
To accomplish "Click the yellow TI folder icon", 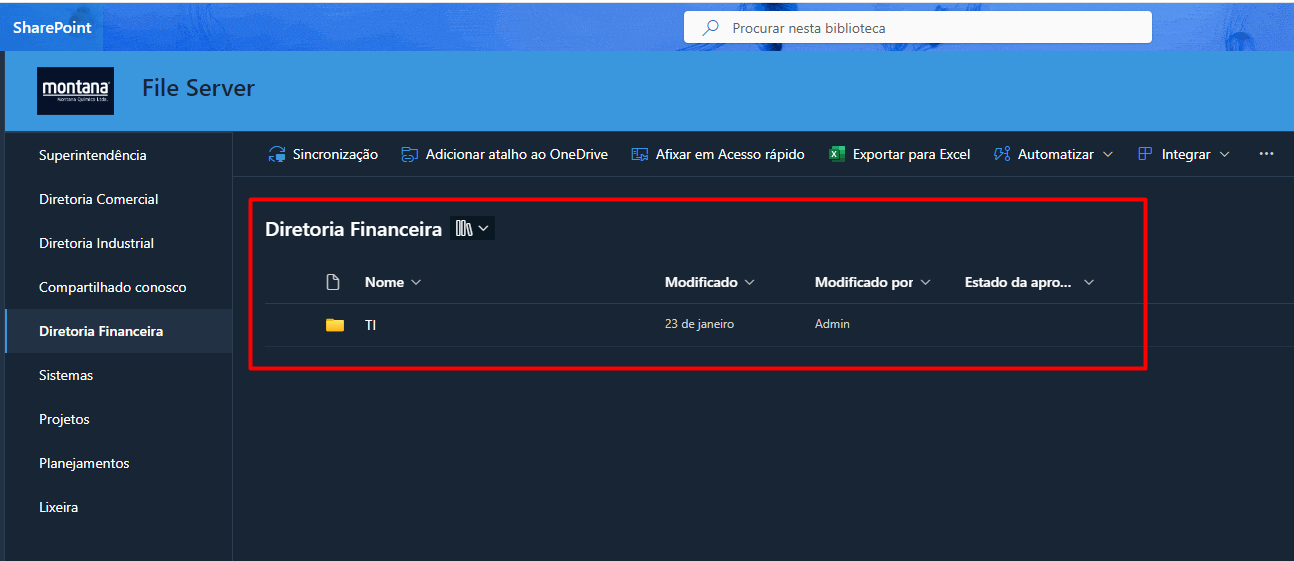I will click(335, 325).
